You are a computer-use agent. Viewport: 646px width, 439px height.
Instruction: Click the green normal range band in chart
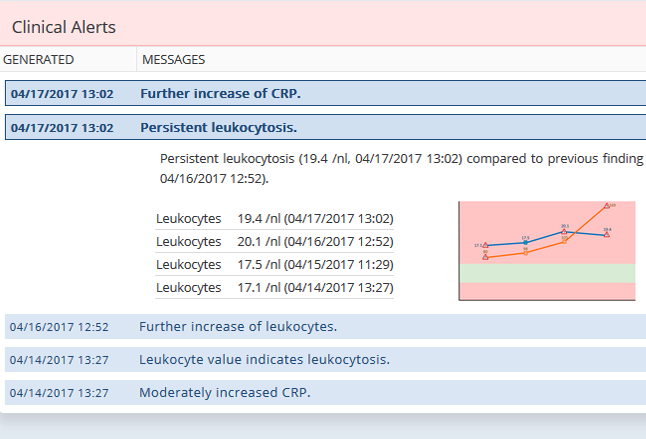(x=547, y=273)
